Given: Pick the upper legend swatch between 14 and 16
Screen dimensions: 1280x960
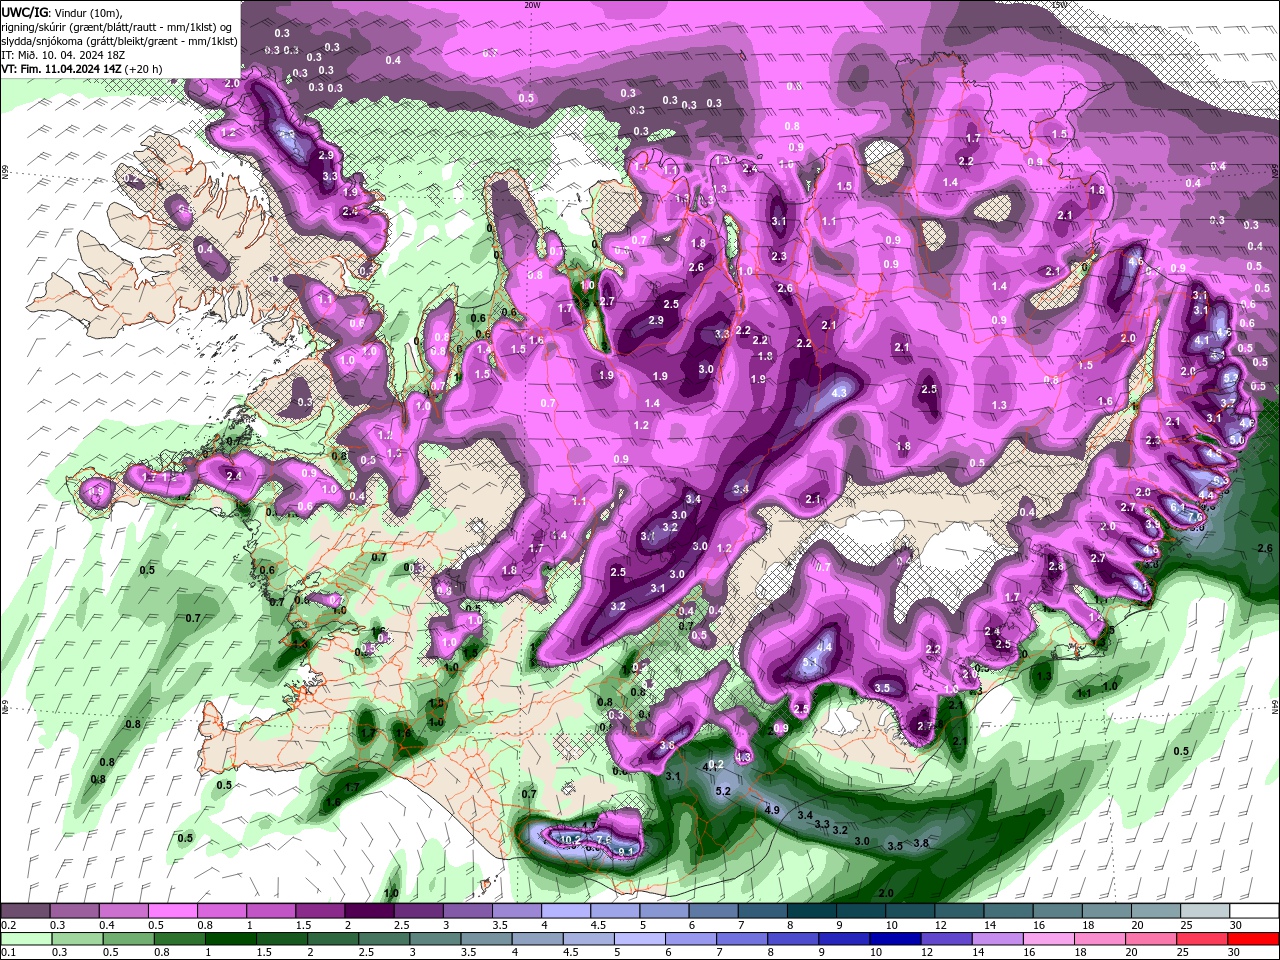Looking at the screenshot, I should pos(1009,910).
